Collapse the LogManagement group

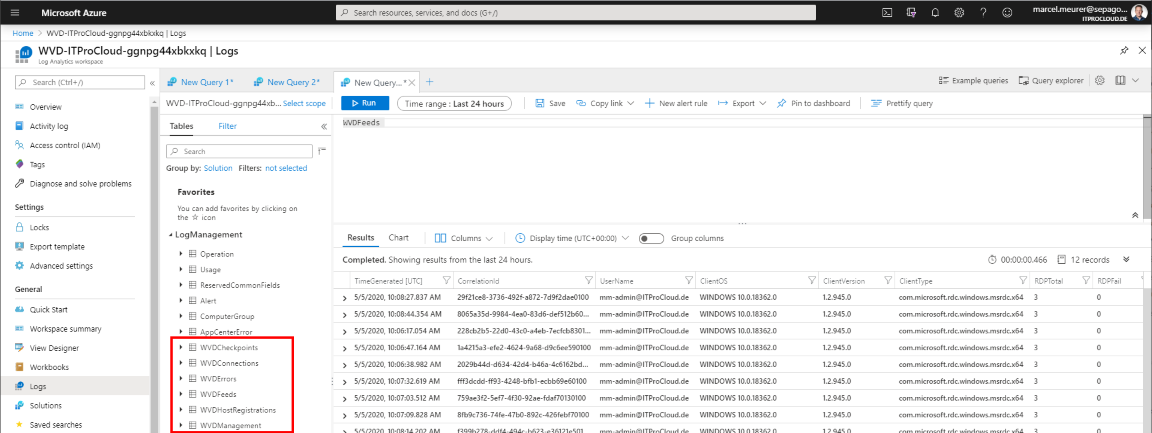click(170, 235)
